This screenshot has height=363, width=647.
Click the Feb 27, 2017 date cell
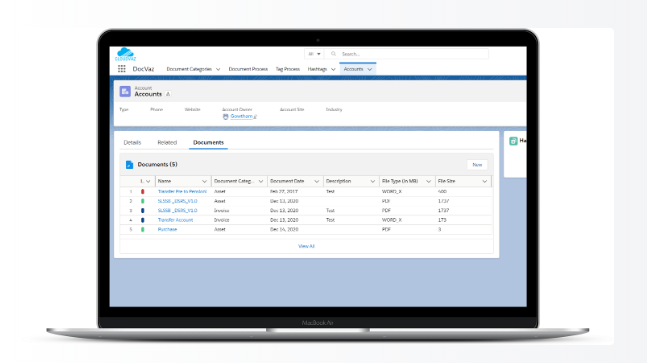click(x=284, y=191)
